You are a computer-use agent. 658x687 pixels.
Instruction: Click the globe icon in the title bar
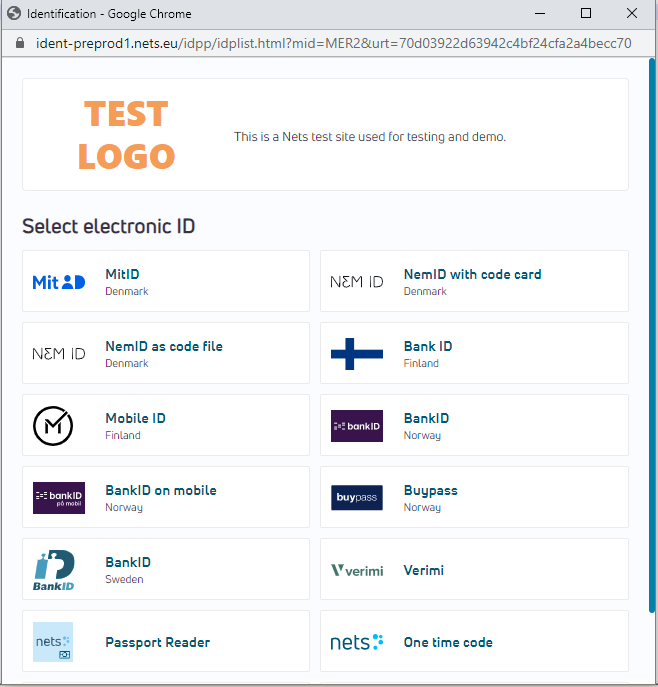[x=14, y=14]
